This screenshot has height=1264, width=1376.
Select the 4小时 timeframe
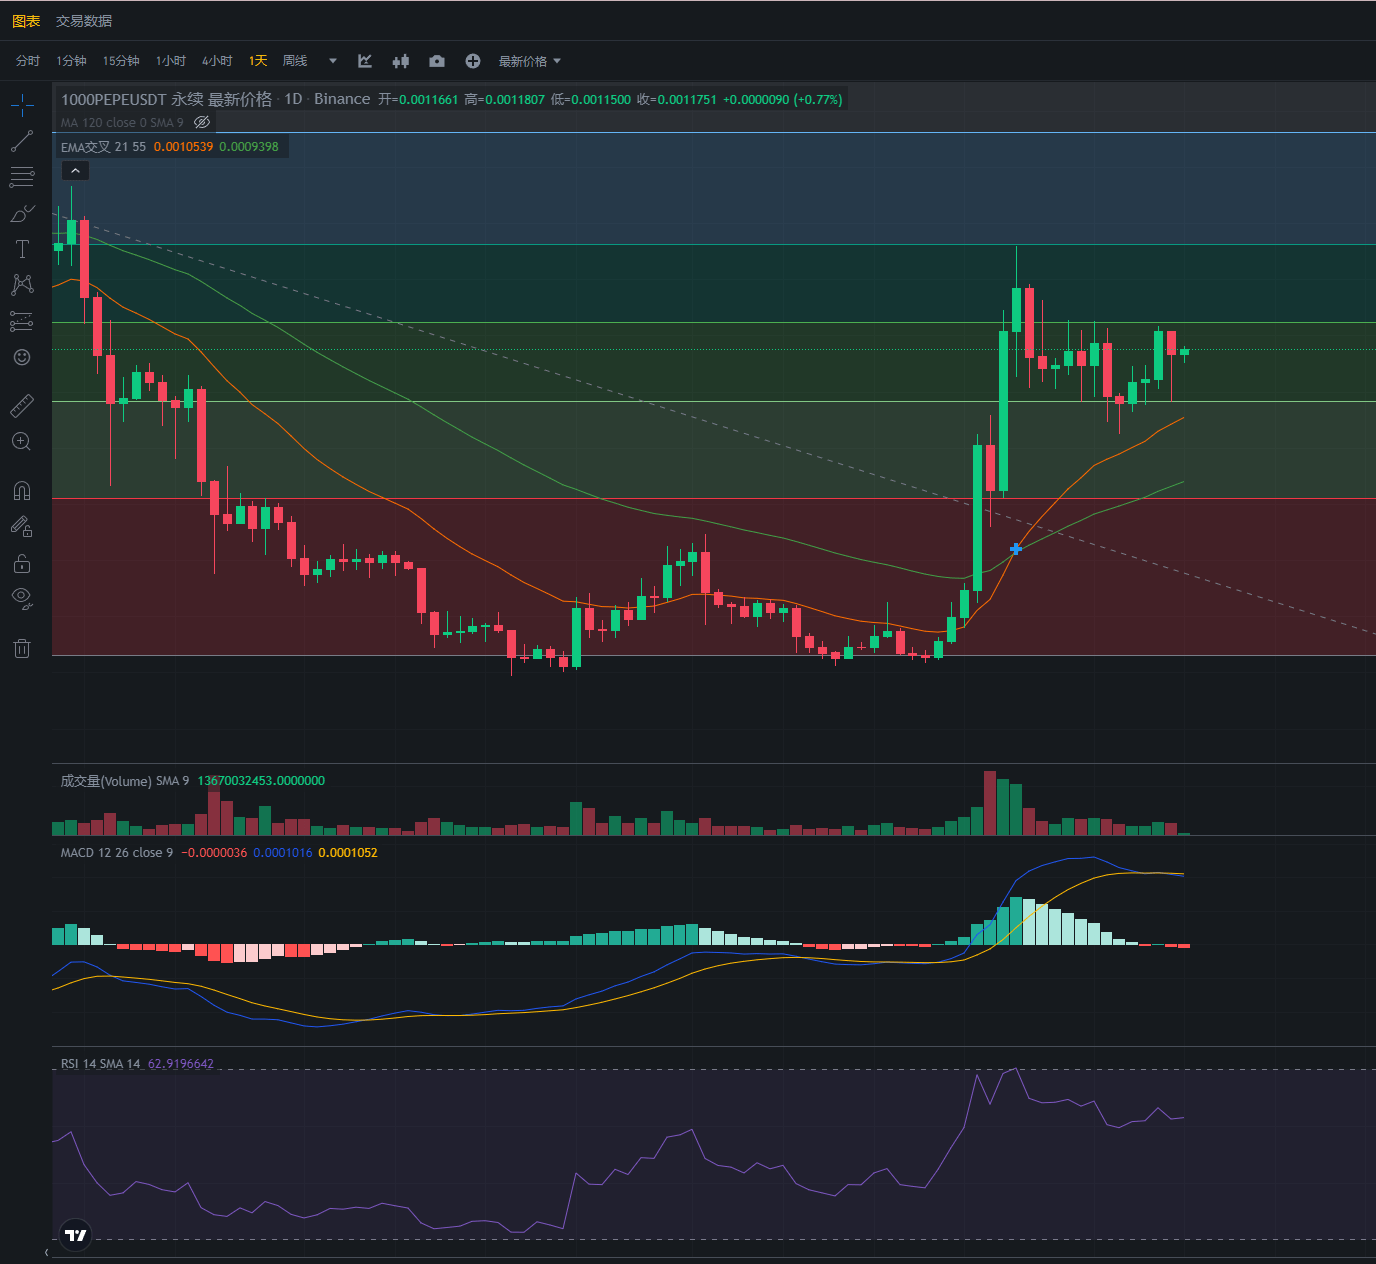pos(217,61)
